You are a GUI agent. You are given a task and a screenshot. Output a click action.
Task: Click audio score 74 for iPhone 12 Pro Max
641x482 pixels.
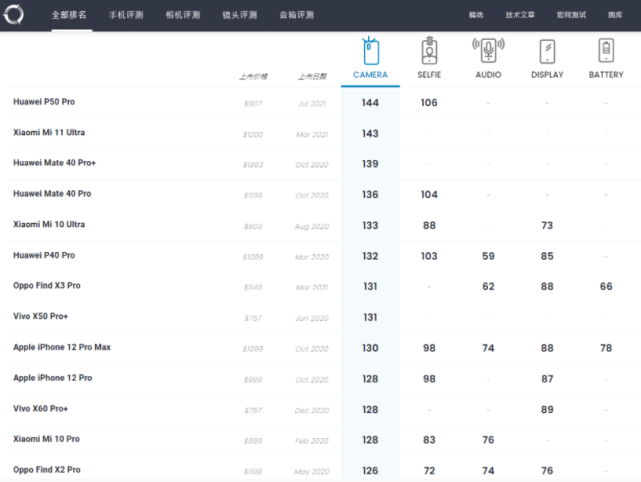coord(488,348)
